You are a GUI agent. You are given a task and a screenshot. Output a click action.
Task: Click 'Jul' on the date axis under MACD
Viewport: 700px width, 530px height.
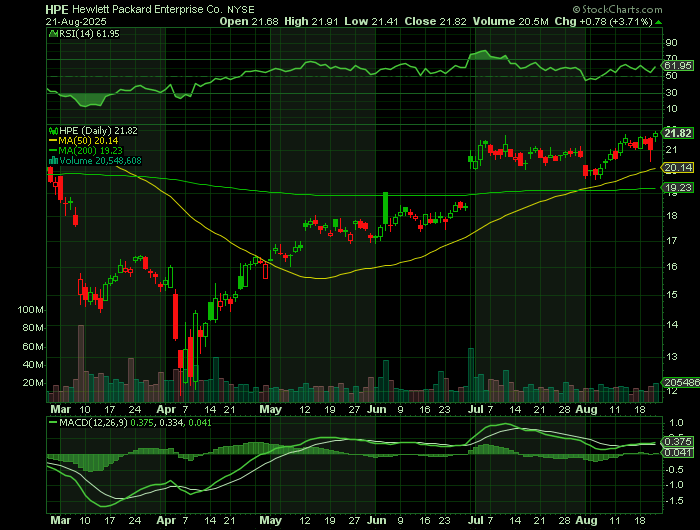[x=475, y=521]
